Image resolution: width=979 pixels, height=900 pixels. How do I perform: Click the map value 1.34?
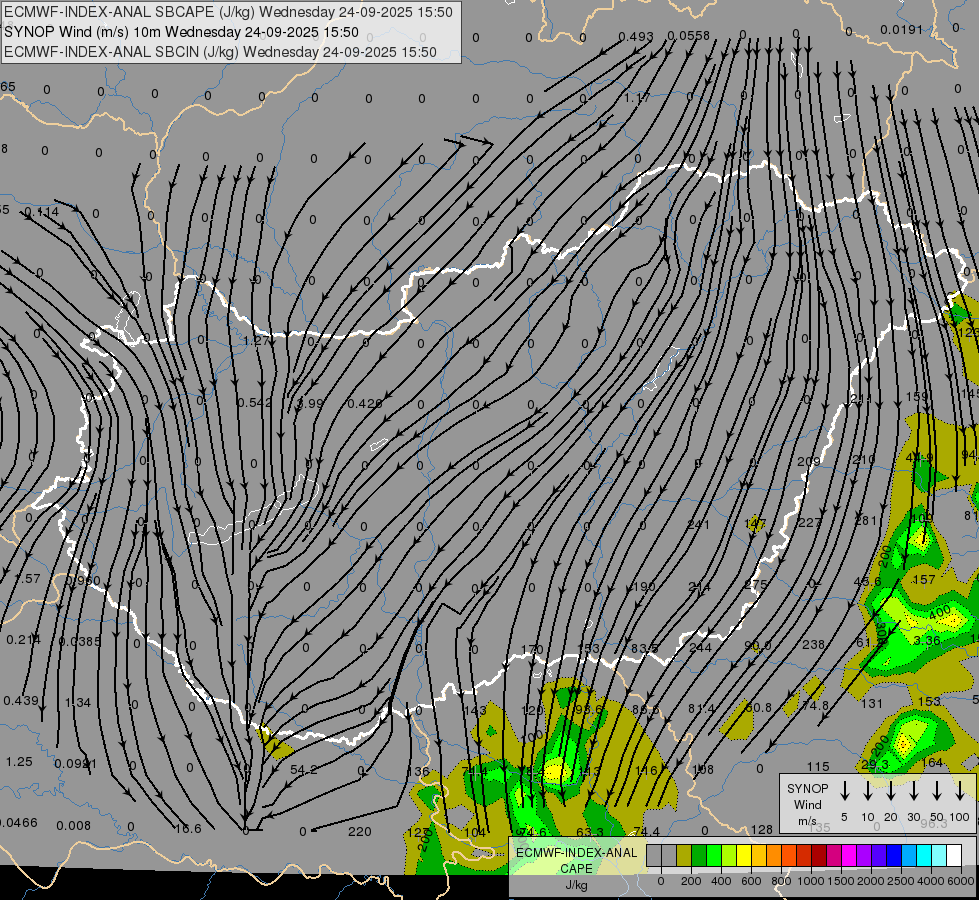tap(77, 703)
